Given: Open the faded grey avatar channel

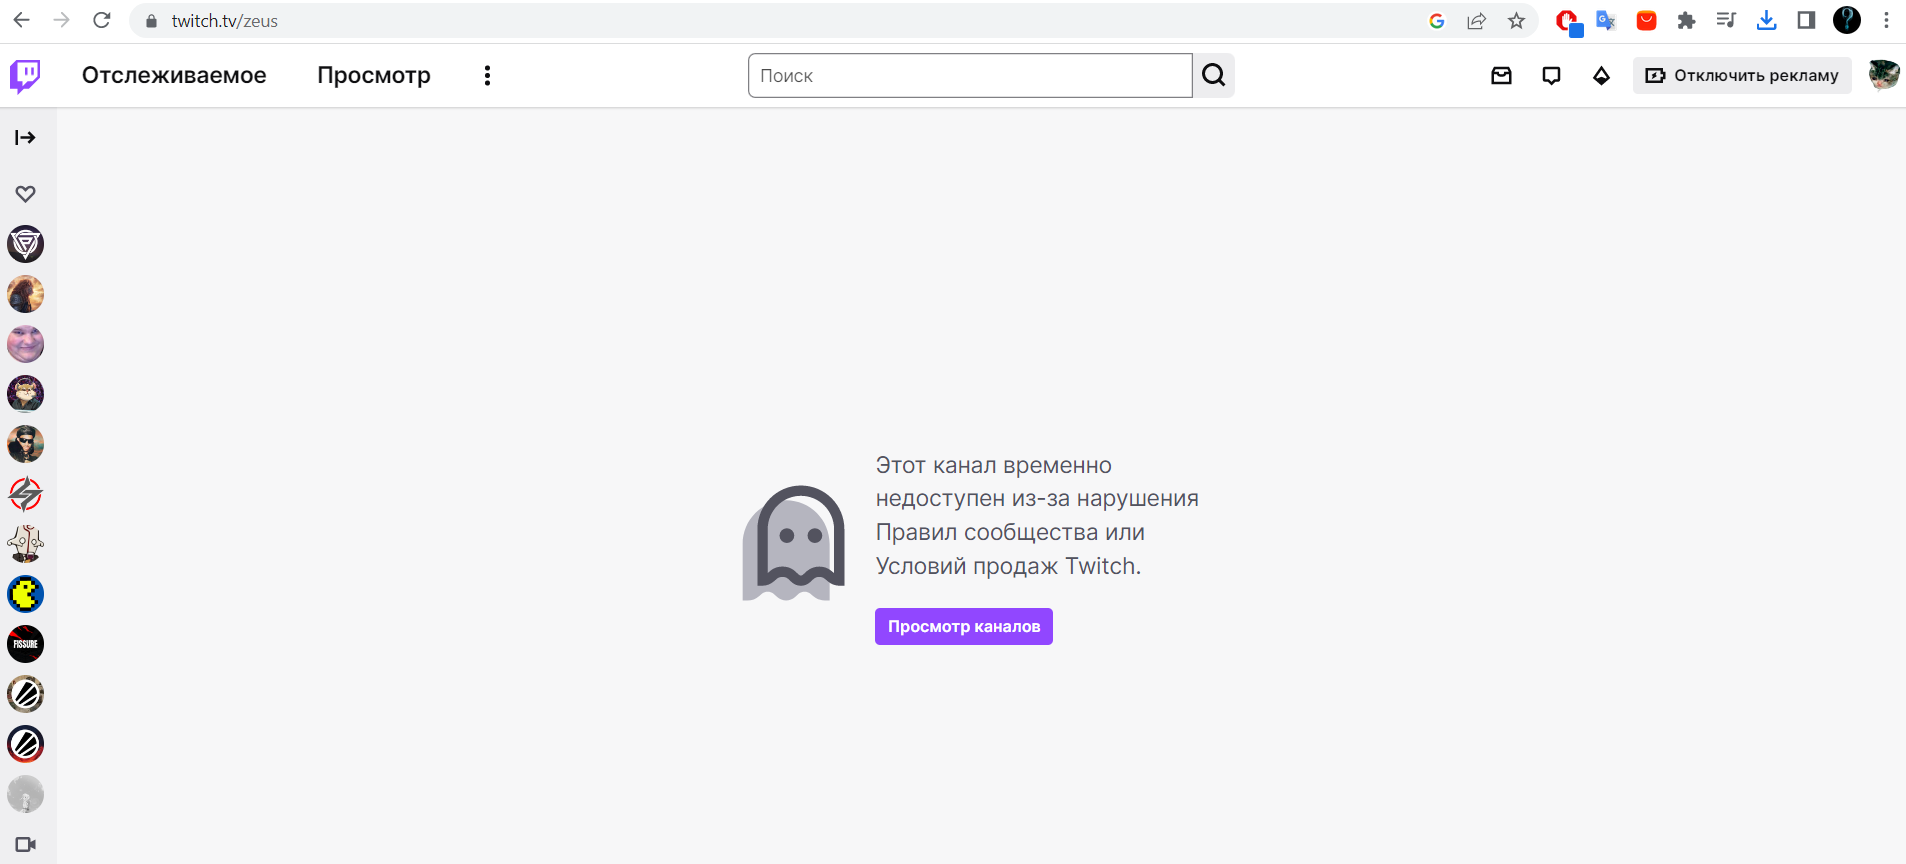Looking at the screenshot, I should [25, 794].
